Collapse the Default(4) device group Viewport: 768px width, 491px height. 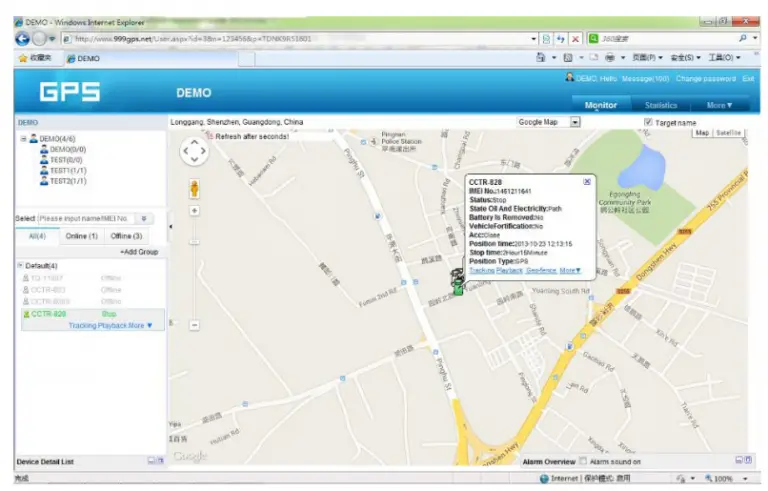coord(20,265)
